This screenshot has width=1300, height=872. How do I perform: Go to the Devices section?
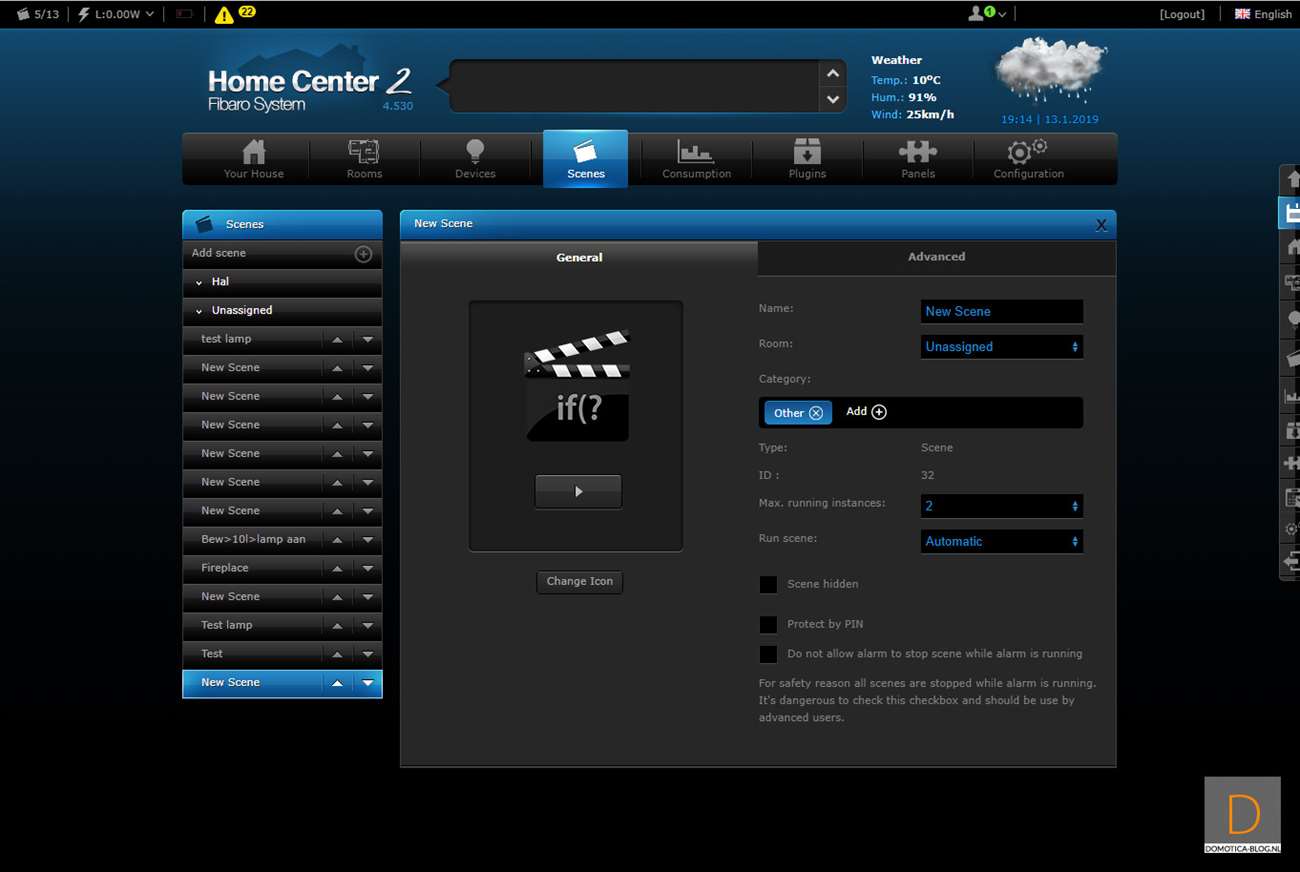pyautogui.click(x=475, y=159)
